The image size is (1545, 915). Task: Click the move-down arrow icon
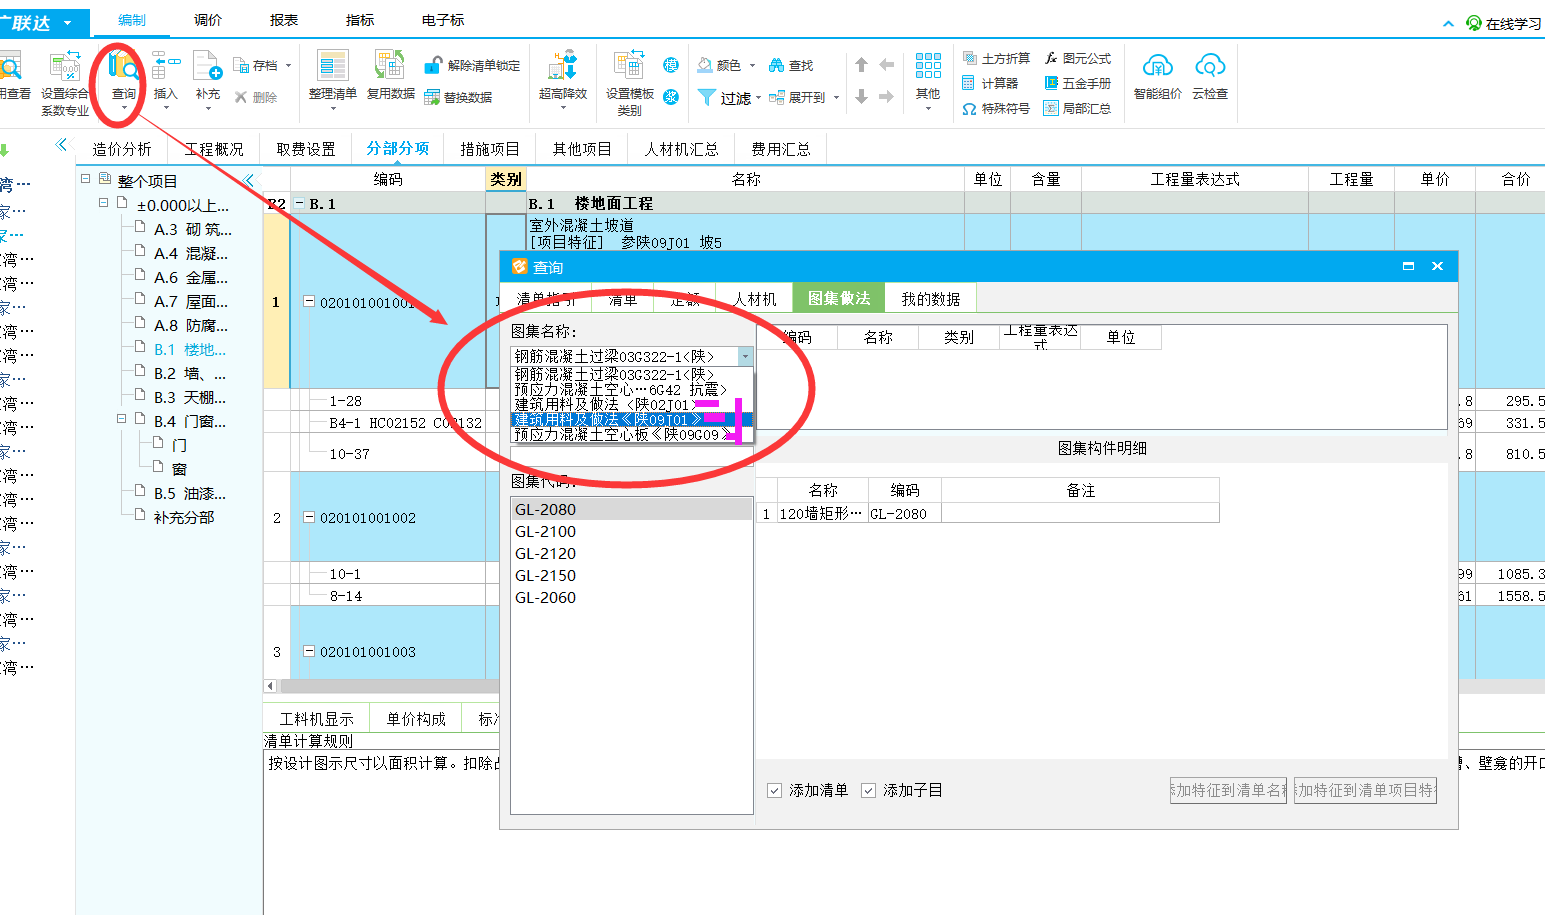[x=861, y=97]
